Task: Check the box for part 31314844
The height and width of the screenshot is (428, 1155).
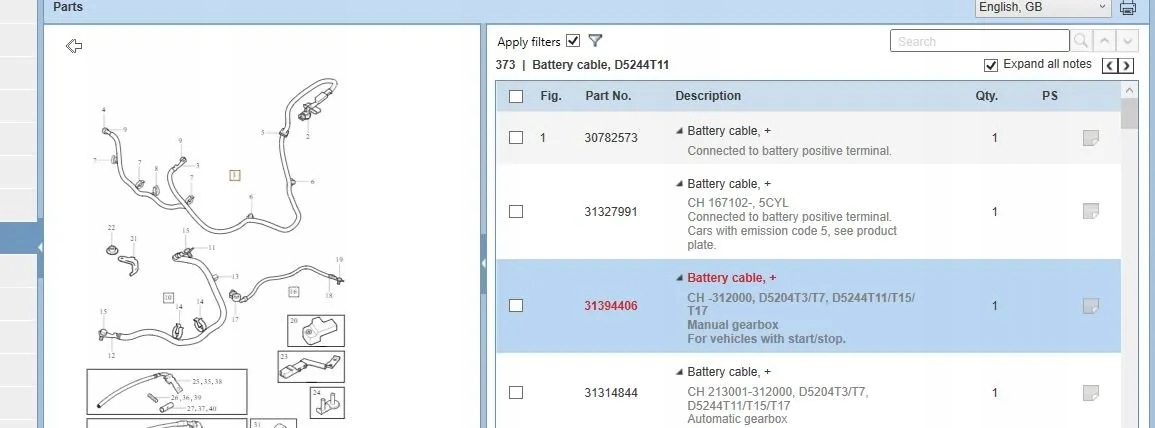Action: coord(516,393)
